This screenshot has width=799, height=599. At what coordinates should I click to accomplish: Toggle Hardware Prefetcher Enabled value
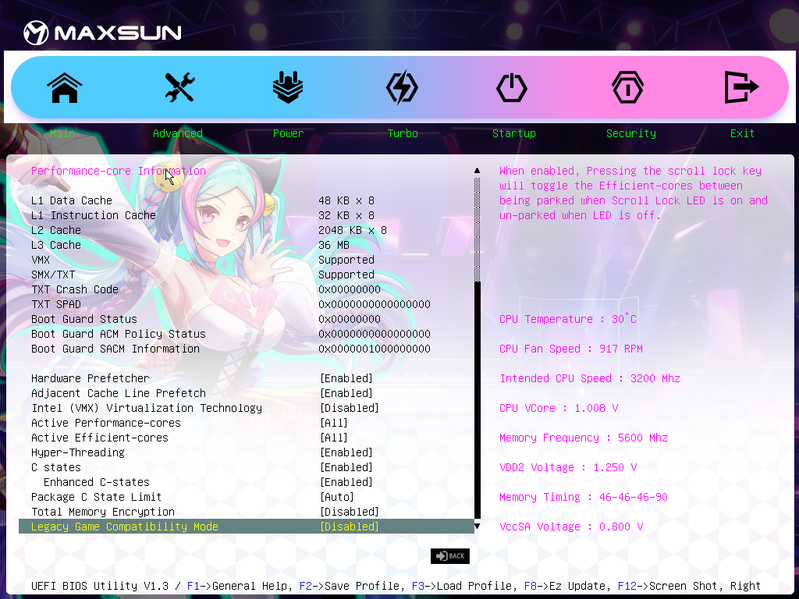(346, 378)
